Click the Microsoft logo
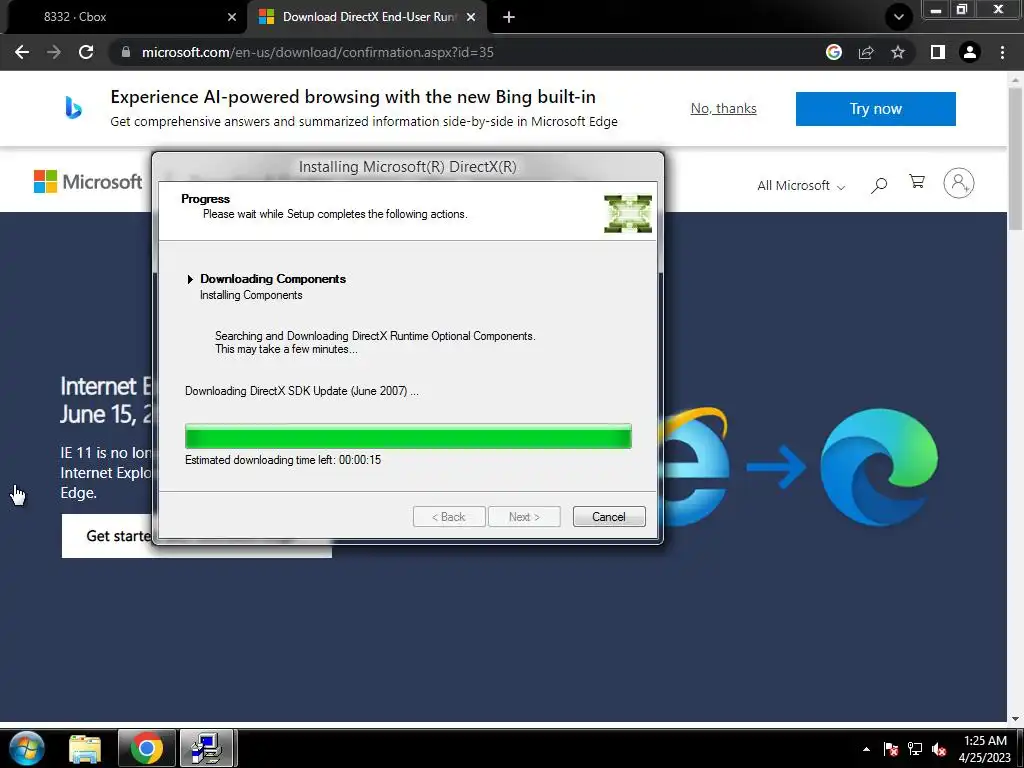 (88, 182)
